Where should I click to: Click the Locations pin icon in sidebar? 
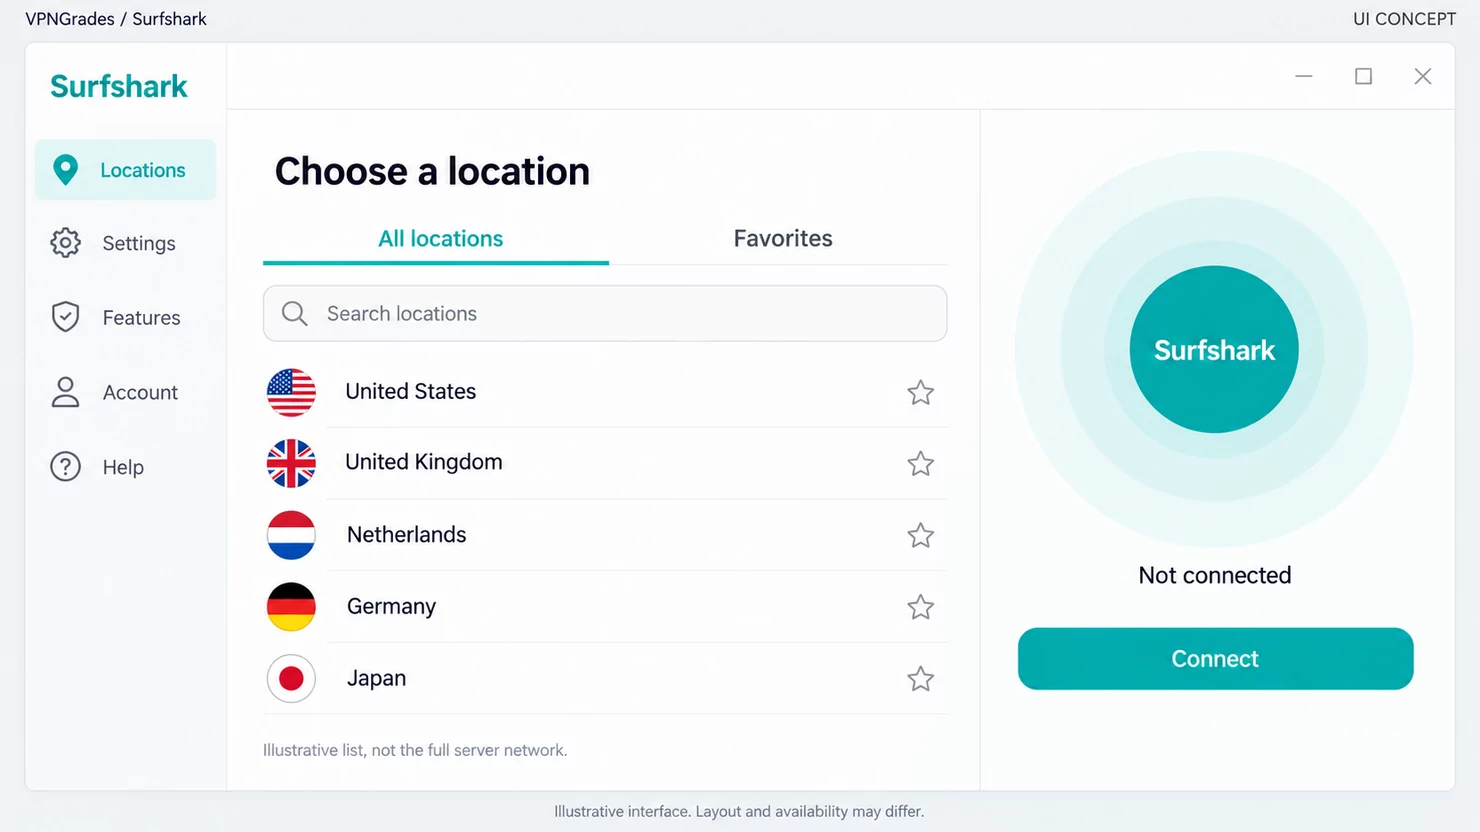coord(65,170)
